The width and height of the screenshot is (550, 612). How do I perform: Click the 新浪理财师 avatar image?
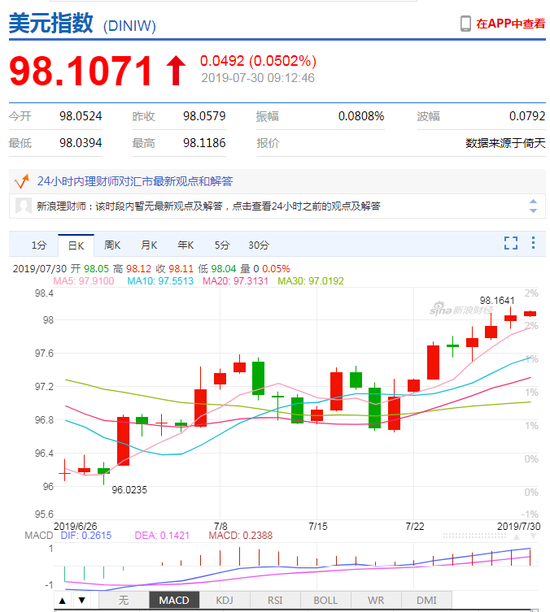click(x=23, y=206)
